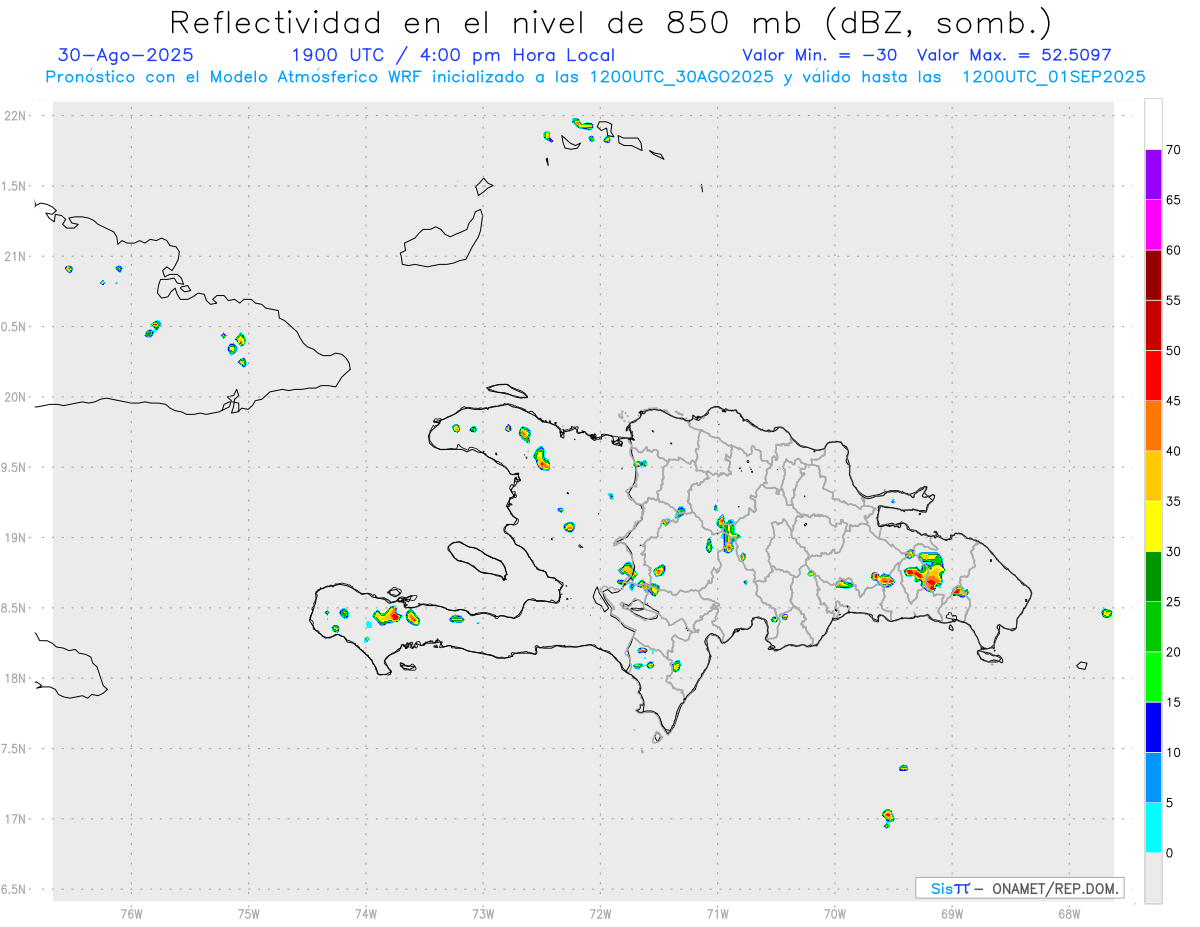Click the '18N' latitude label
Screen dimensions: 1200x927
point(16,678)
